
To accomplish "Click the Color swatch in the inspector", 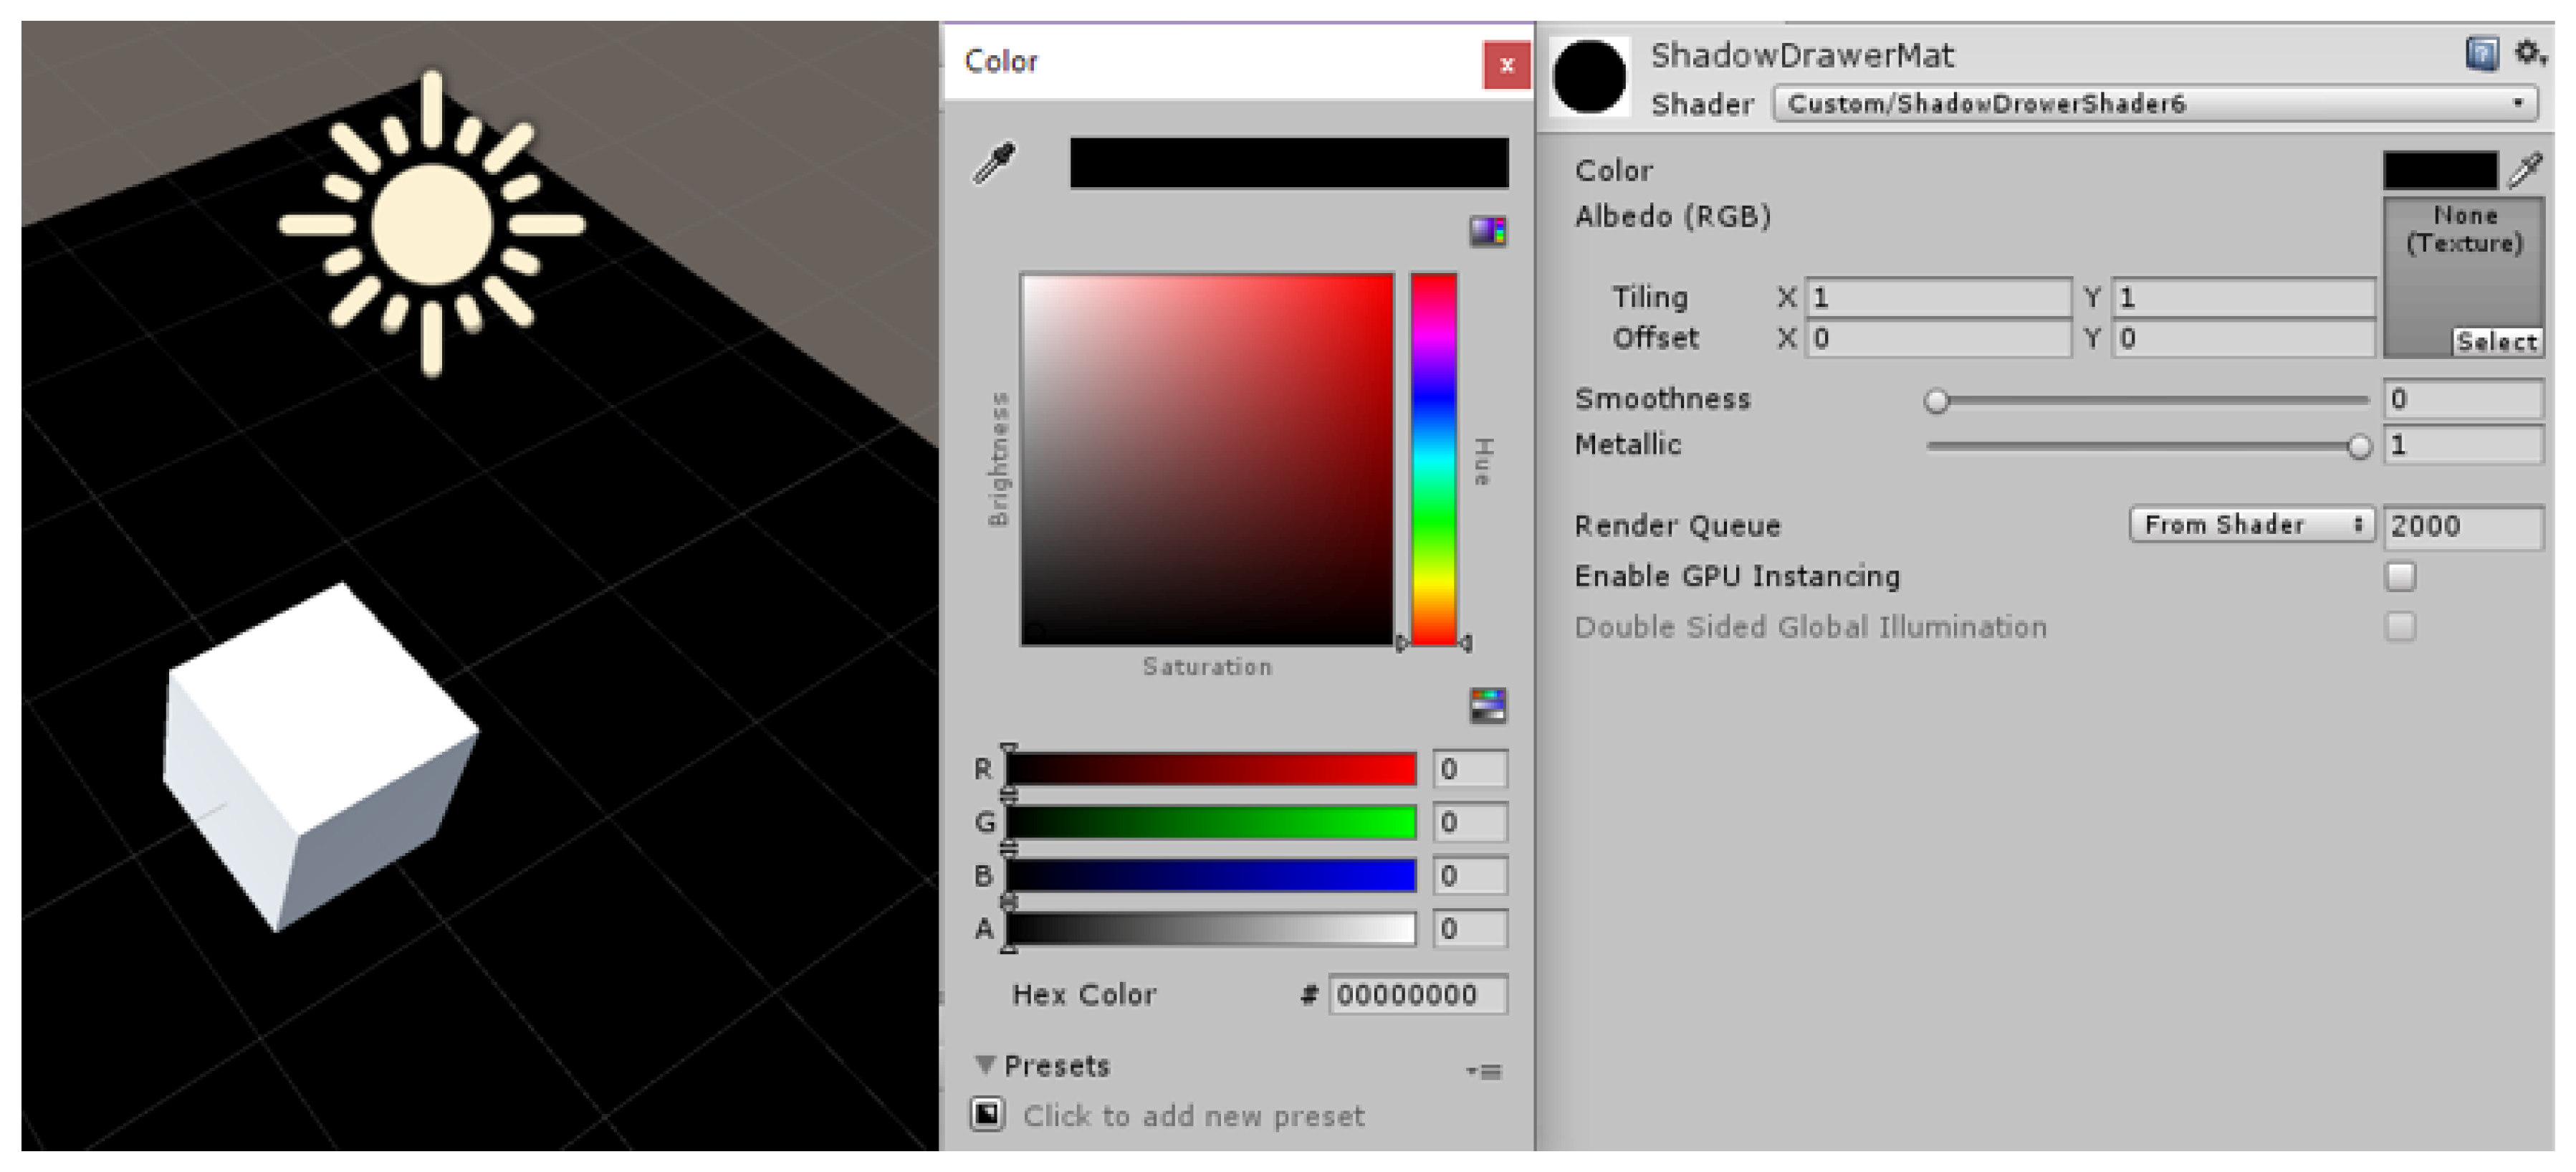I will pos(2440,170).
